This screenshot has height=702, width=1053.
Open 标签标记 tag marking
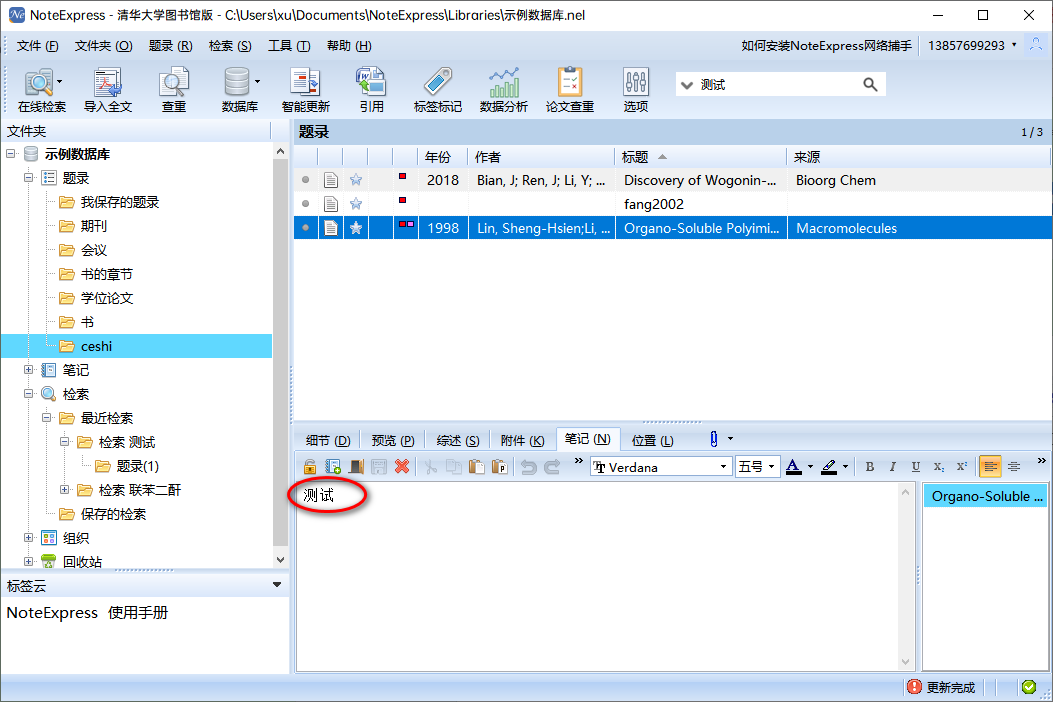click(437, 90)
